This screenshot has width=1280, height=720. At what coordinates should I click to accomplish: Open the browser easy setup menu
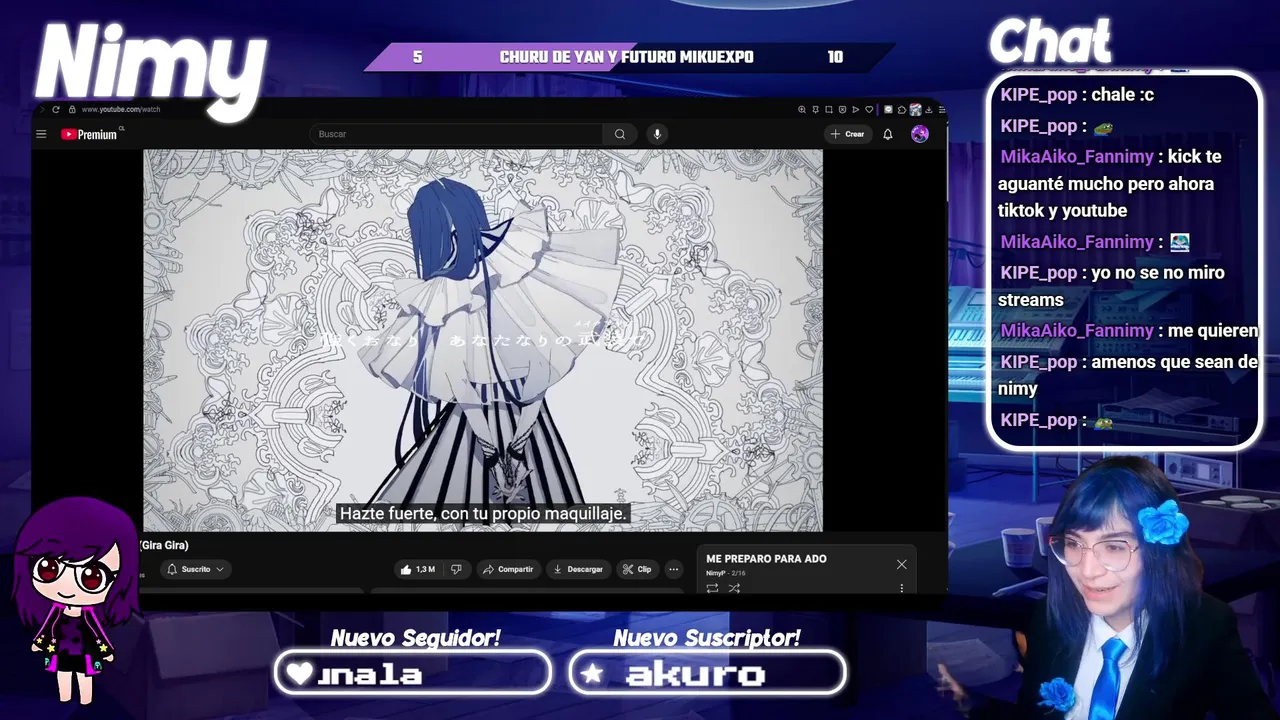[942, 110]
